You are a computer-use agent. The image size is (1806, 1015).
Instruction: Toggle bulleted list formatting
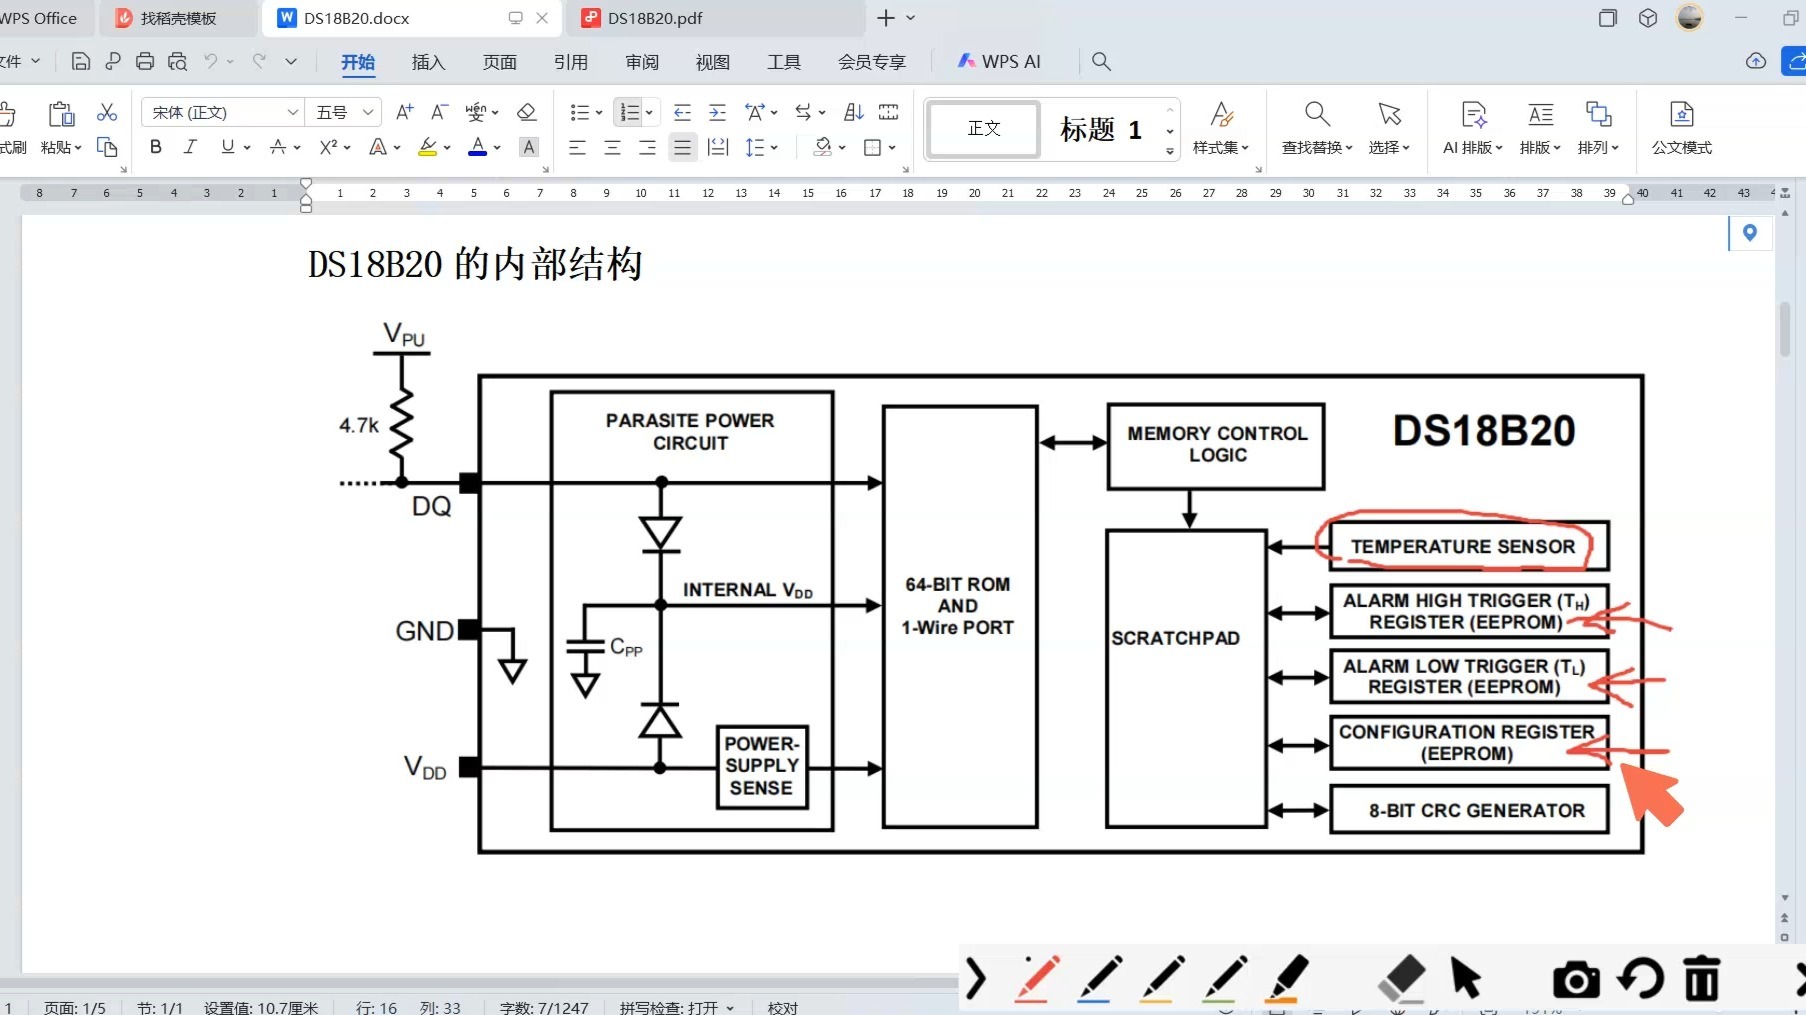click(x=579, y=112)
